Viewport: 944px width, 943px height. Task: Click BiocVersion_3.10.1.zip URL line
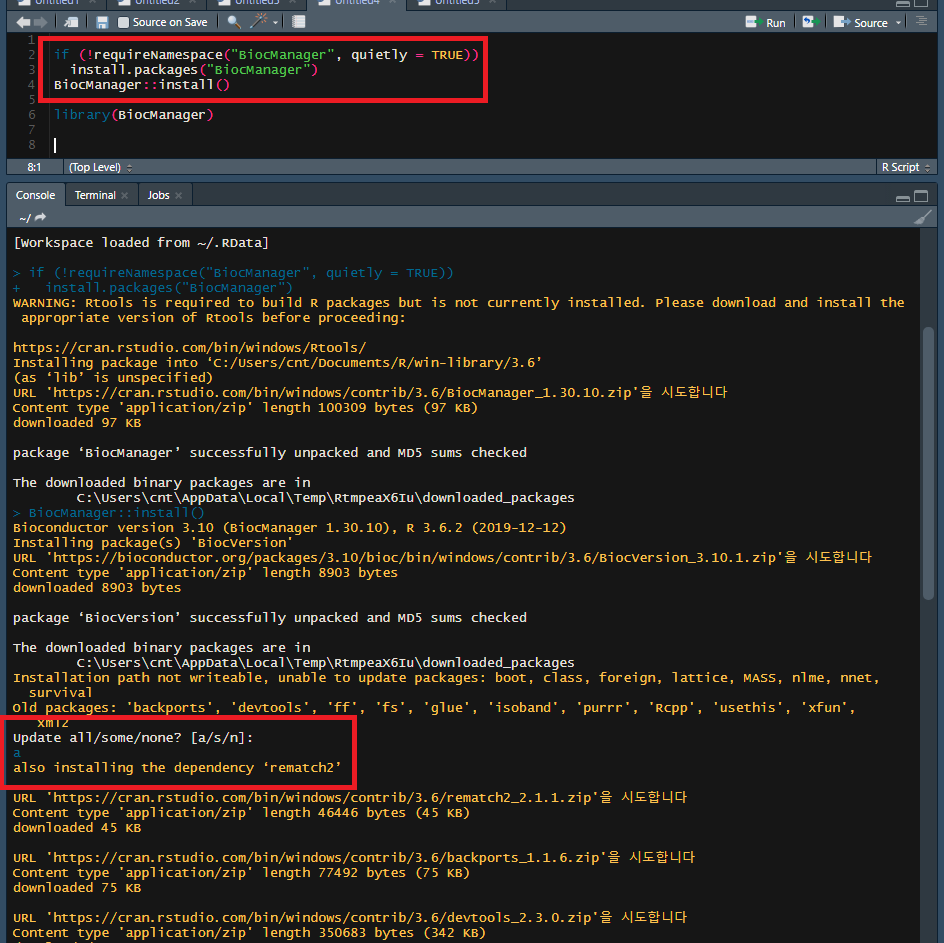442,558
